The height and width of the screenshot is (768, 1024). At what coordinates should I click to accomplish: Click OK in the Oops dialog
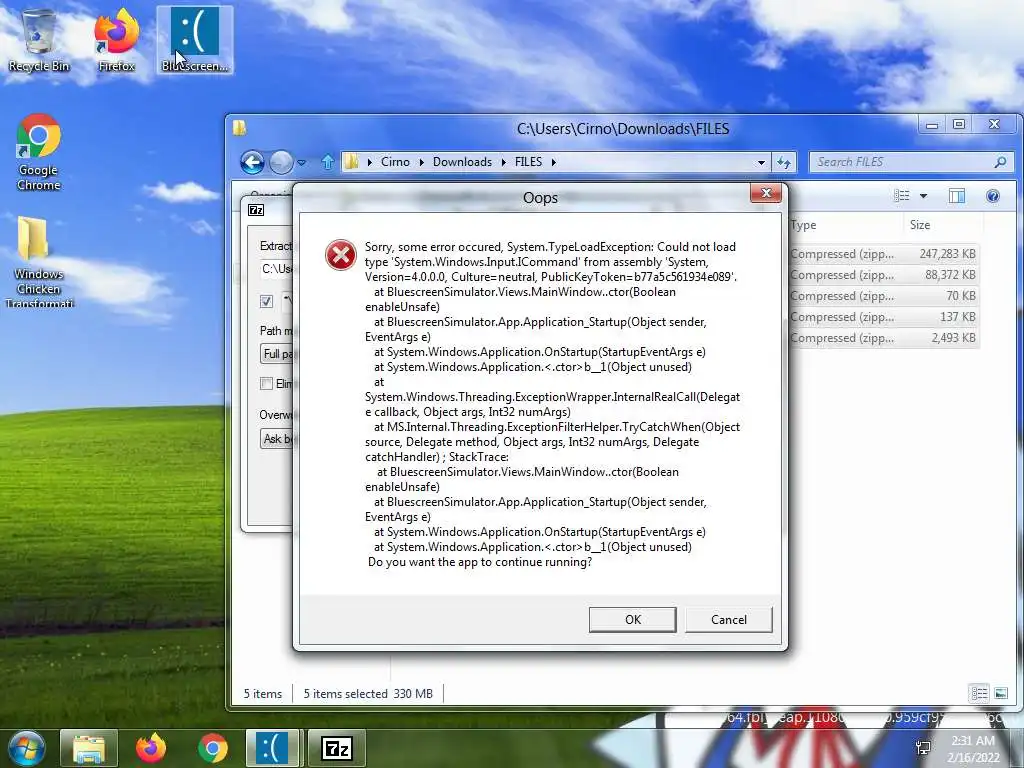pyautogui.click(x=632, y=620)
